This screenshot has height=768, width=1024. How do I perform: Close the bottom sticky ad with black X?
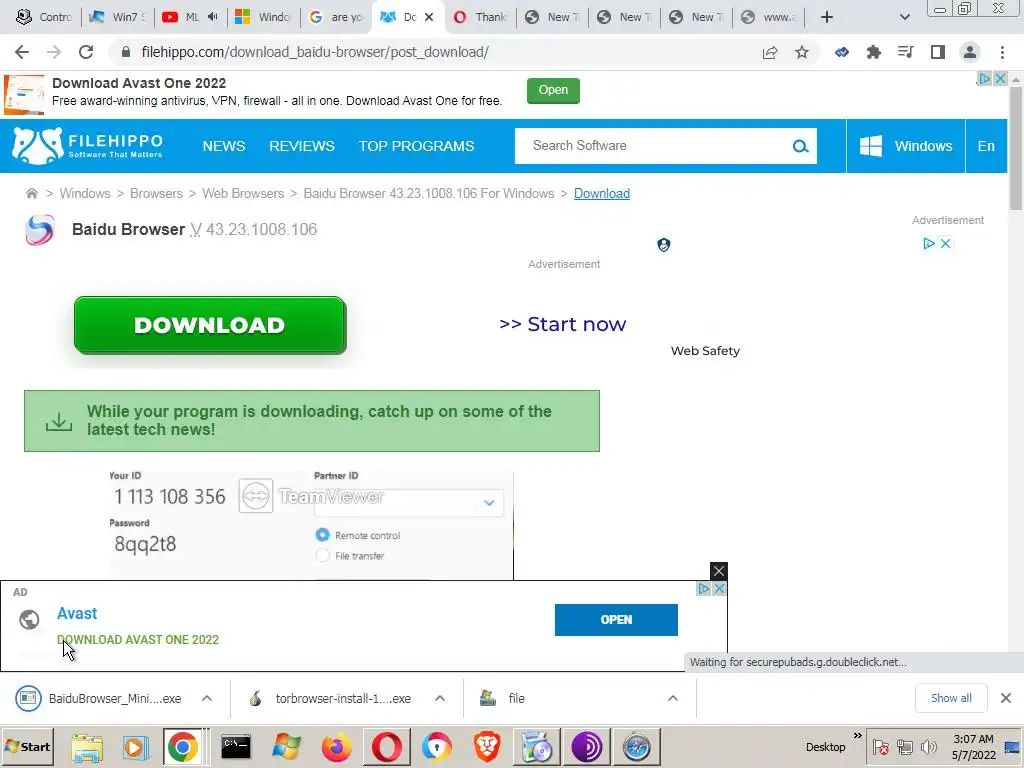point(718,571)
